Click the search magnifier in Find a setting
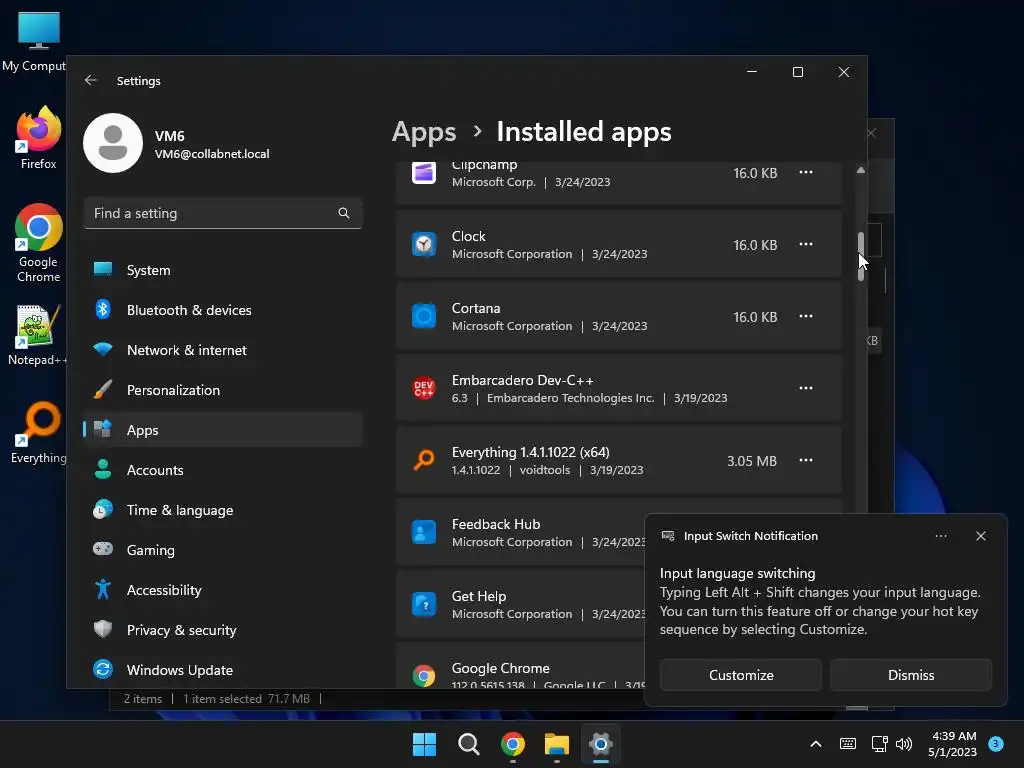Image resolution: width=1024 pixels, height=768 pixels. (344, 213)
